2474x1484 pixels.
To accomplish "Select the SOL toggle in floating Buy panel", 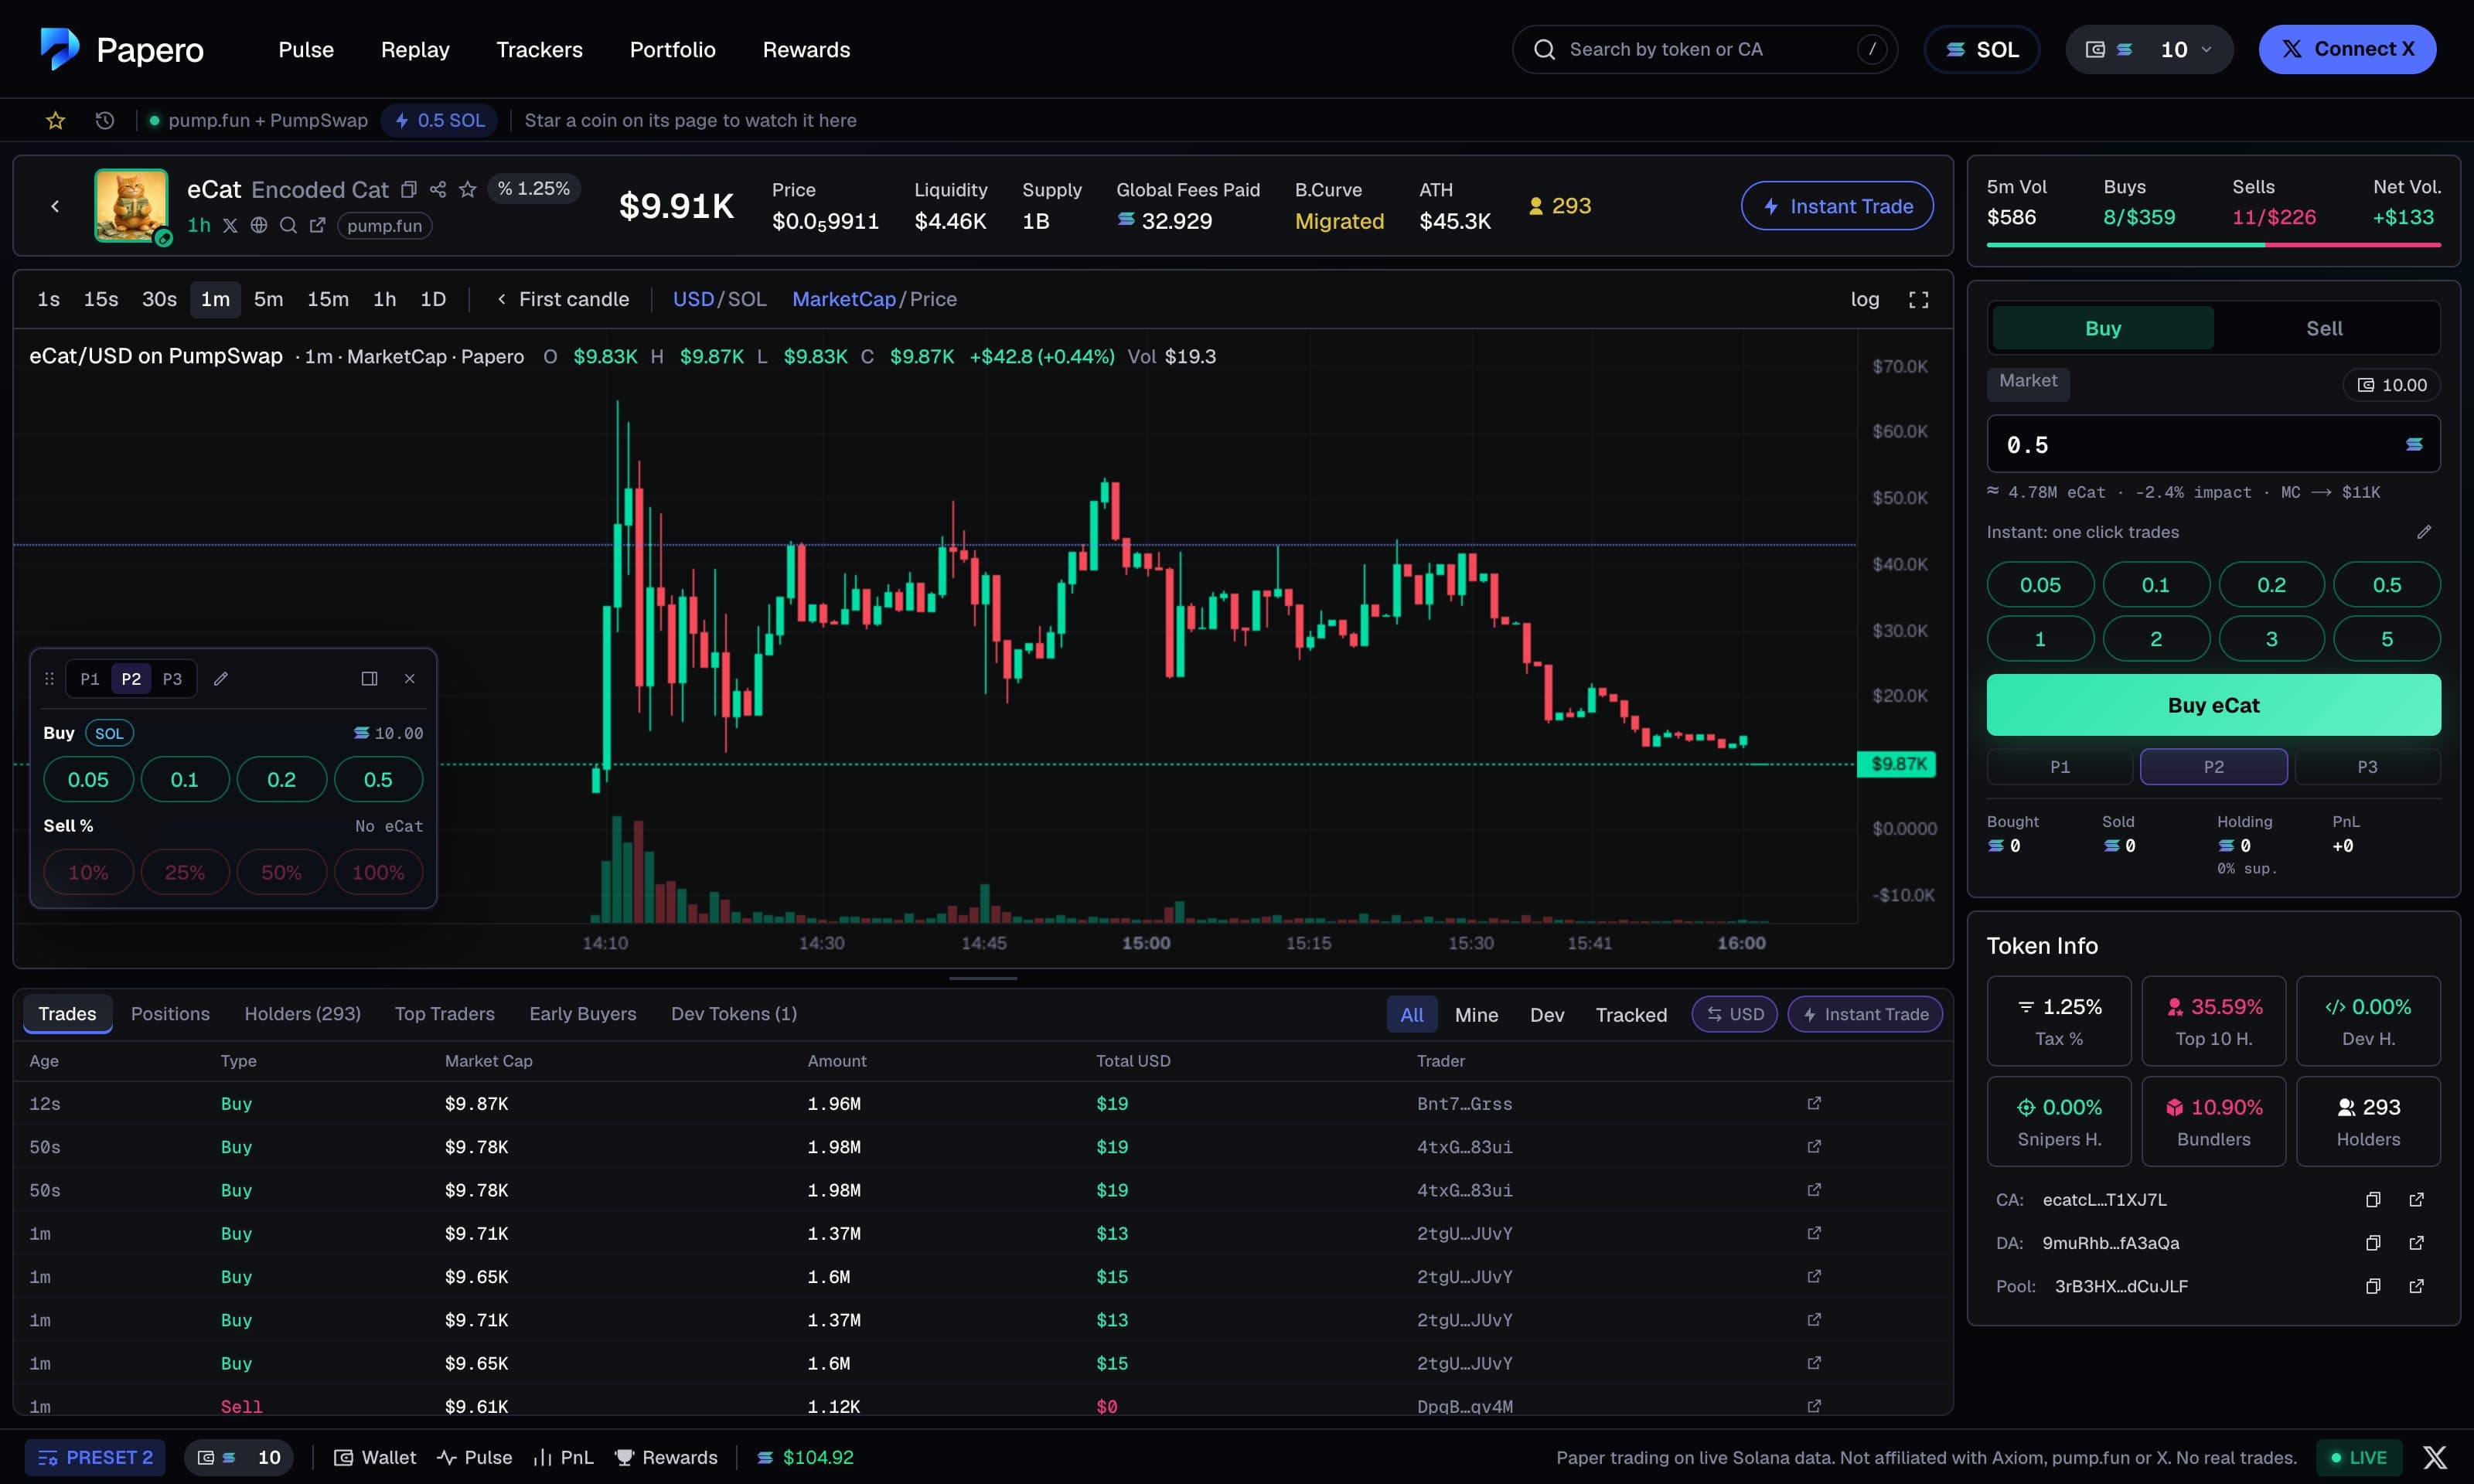I will pyautogui.click(x=109, y=733).
